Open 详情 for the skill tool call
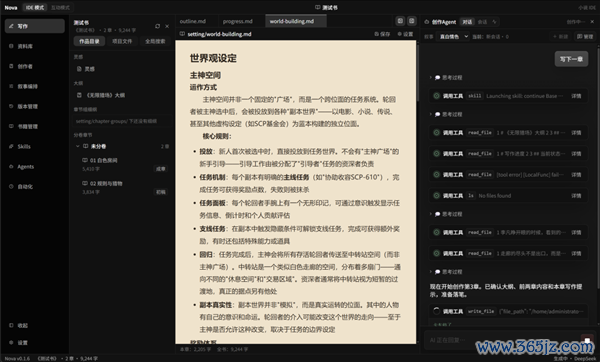 [x=576, y=96]
